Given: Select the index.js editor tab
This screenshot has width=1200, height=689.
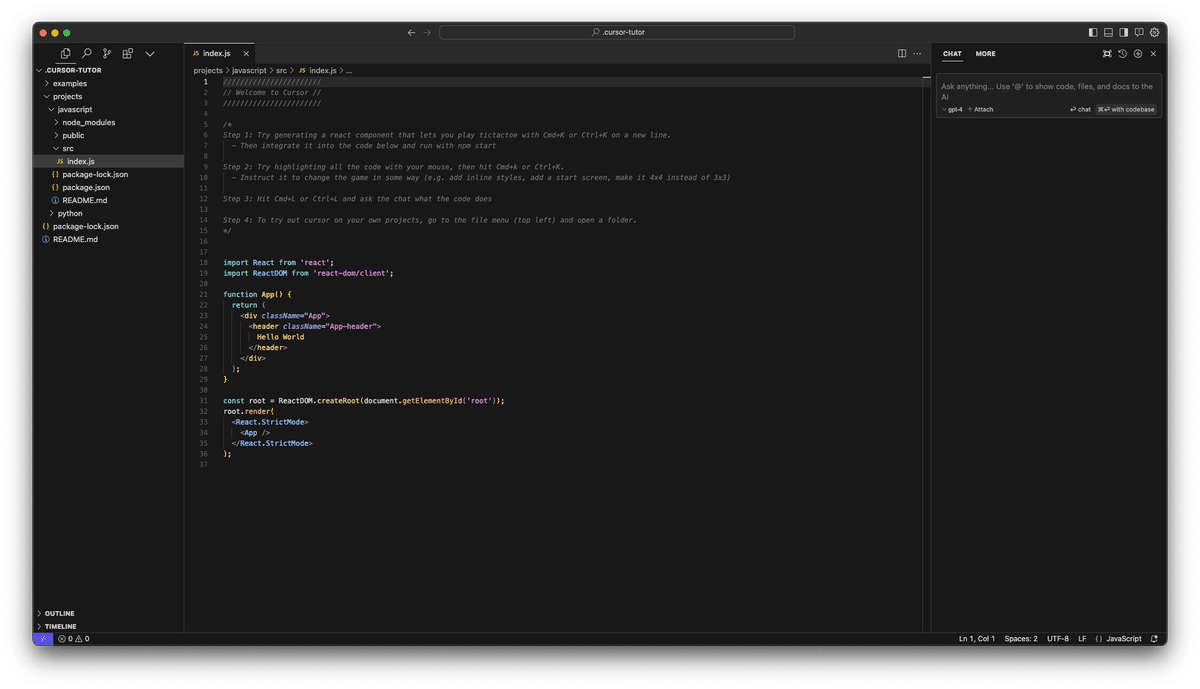Looking at the screenshot, I should coord(220,53).
